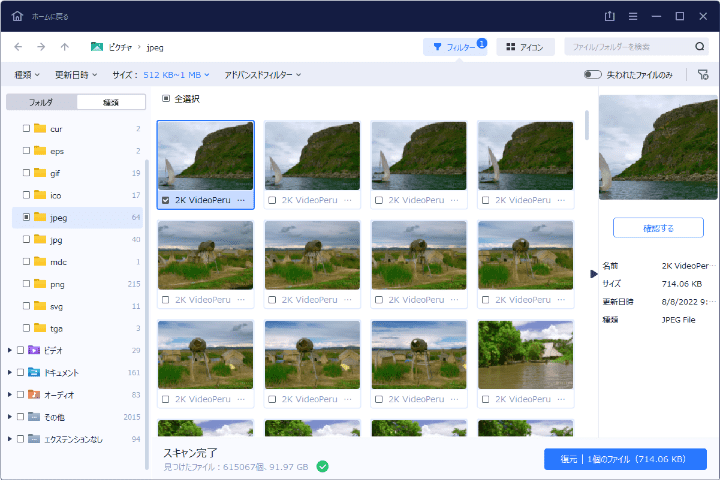Select the tga tree item
Viewport: 720px width, 480px height.
coord(78,328)
